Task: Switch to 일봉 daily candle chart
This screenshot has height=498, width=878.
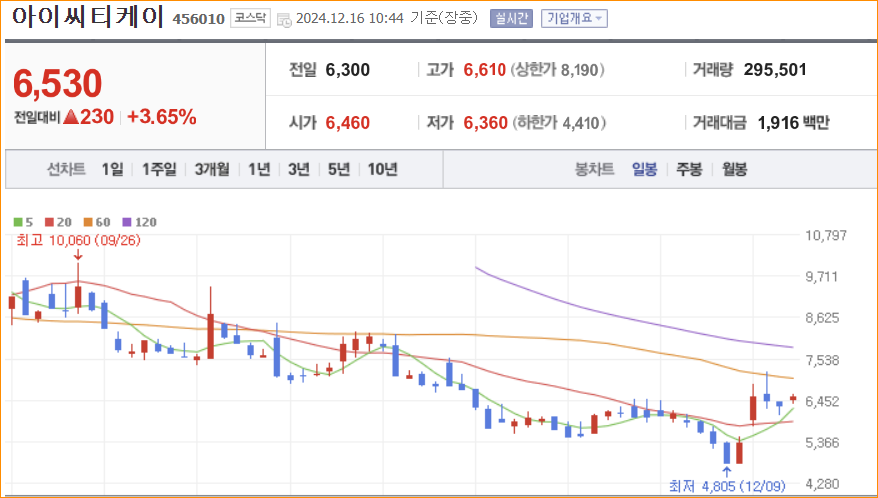Action: pyautogui.click(x=645, y=169)
